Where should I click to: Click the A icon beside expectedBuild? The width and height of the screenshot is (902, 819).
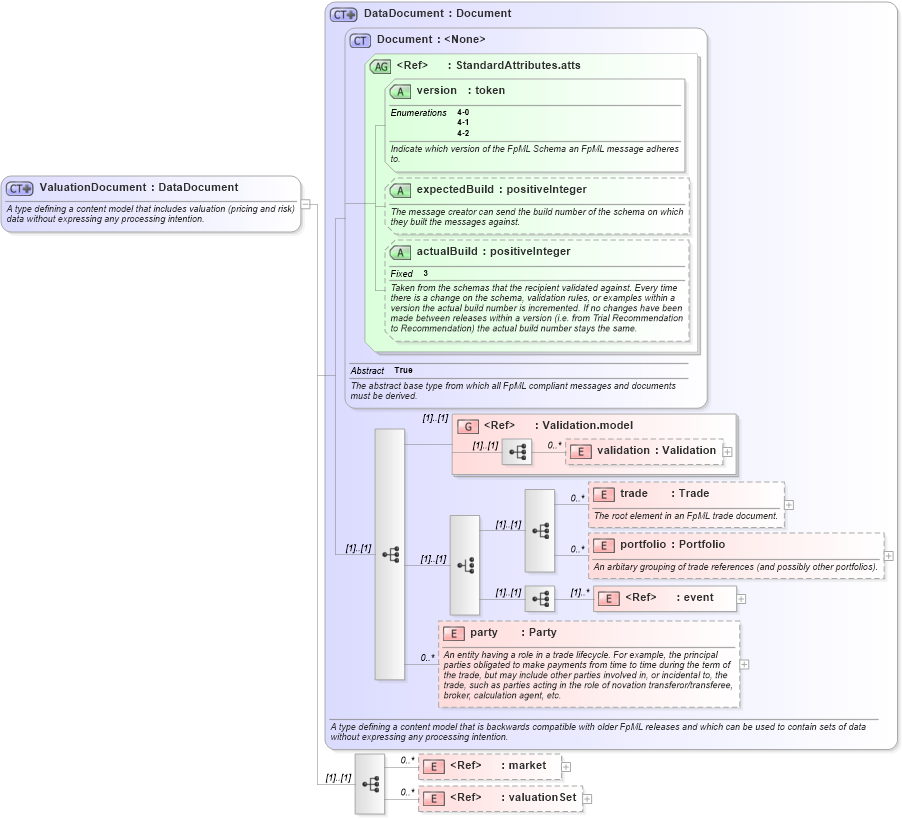pyautogui.click(x=400, y=189)
